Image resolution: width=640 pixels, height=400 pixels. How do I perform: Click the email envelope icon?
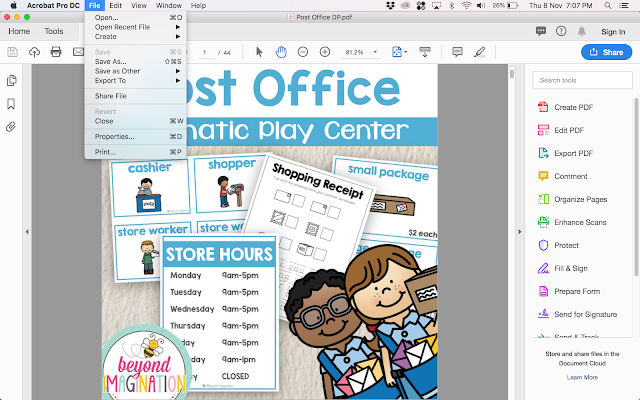(x=78, y=52)
